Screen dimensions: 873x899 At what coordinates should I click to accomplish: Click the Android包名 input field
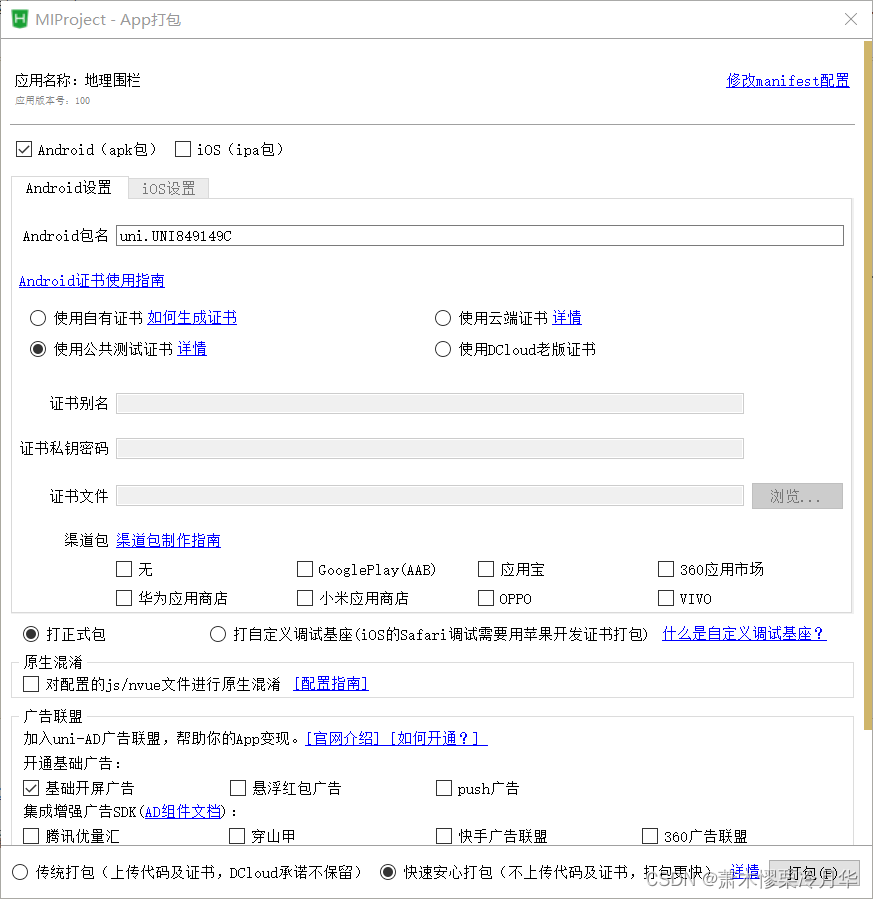[480, 236]
